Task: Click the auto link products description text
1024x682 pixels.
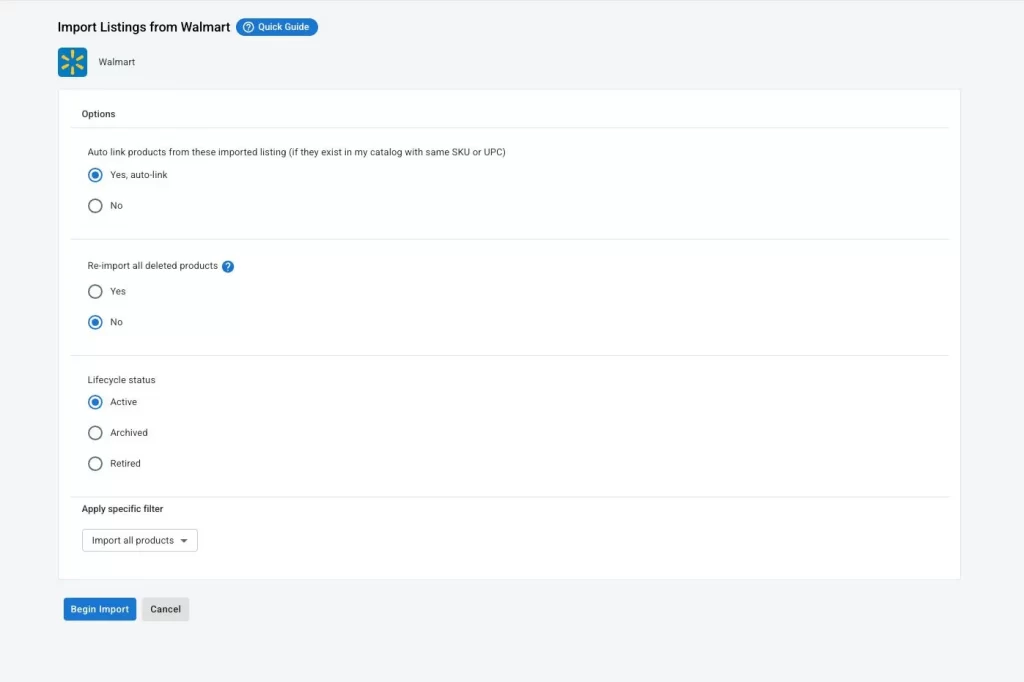Action: [296, 152]
